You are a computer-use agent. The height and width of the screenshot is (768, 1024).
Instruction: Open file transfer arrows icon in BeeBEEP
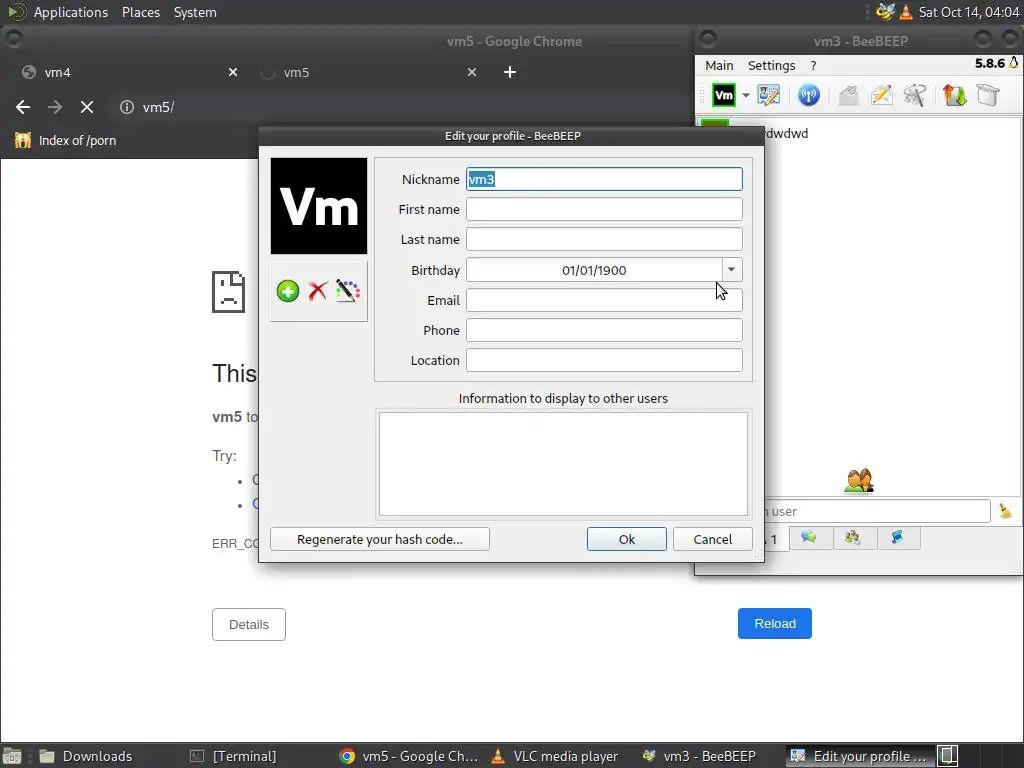pyautogui.click(x=955, y=95)
